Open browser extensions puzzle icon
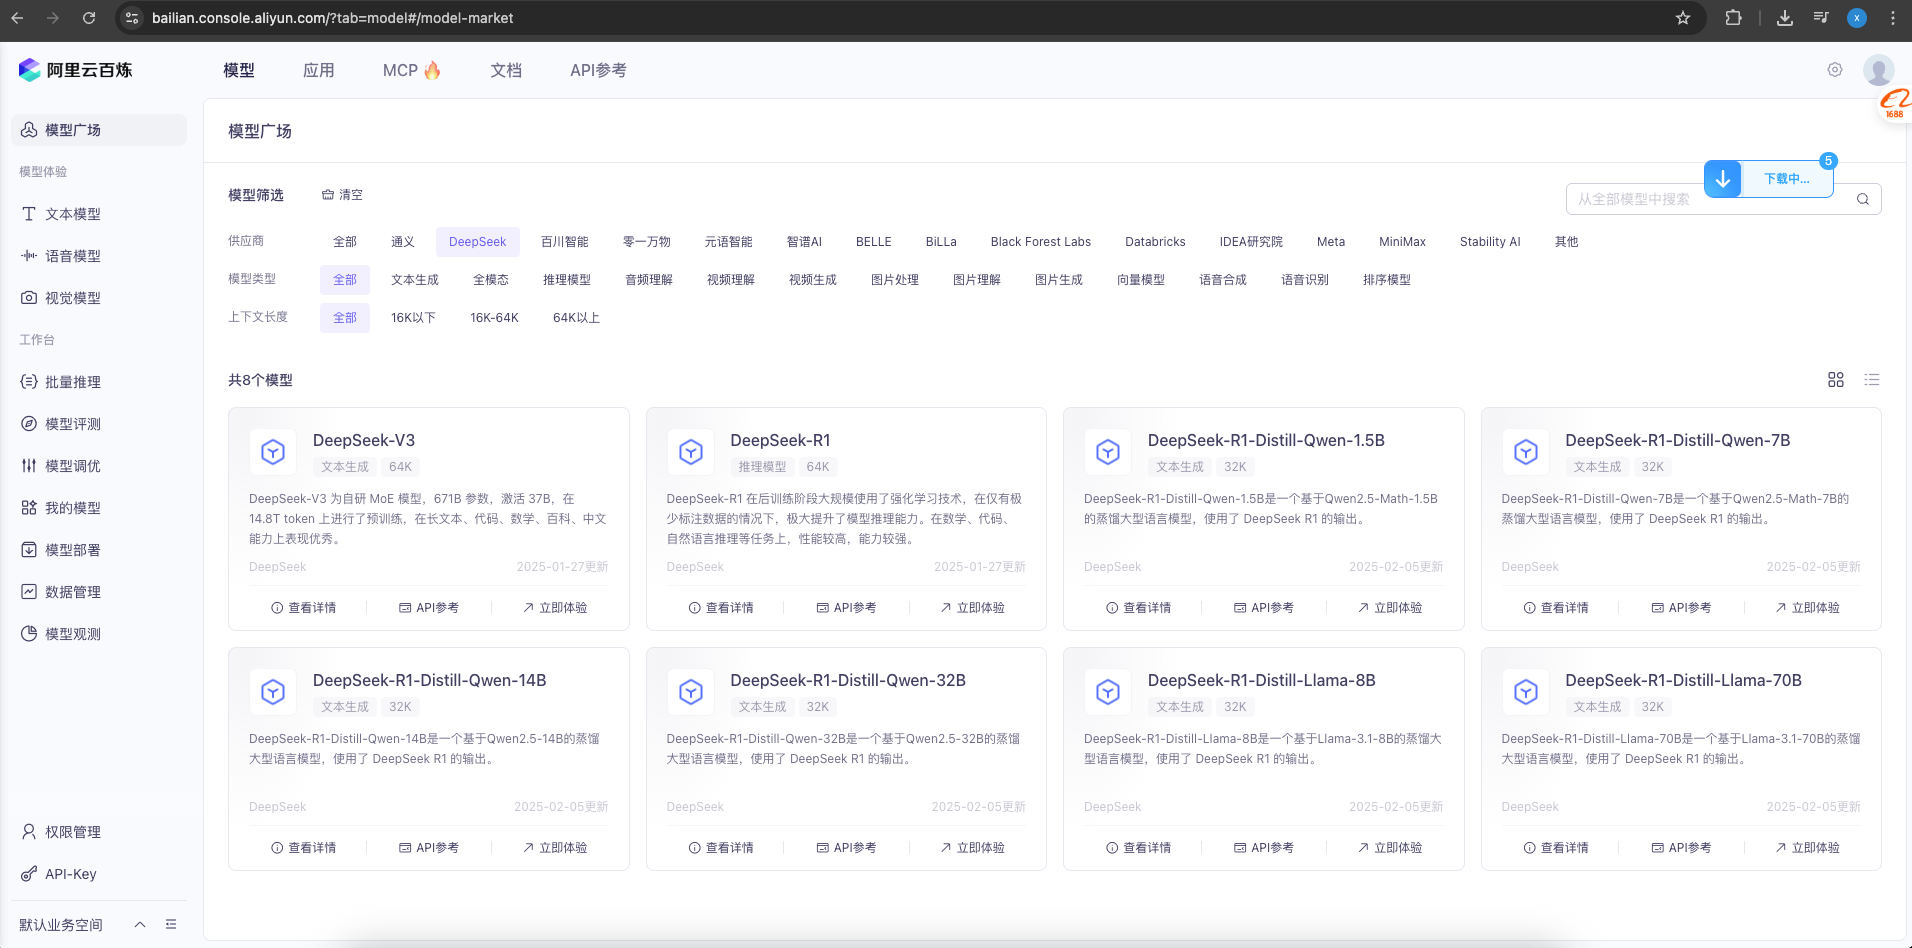 coord(1734,18)
